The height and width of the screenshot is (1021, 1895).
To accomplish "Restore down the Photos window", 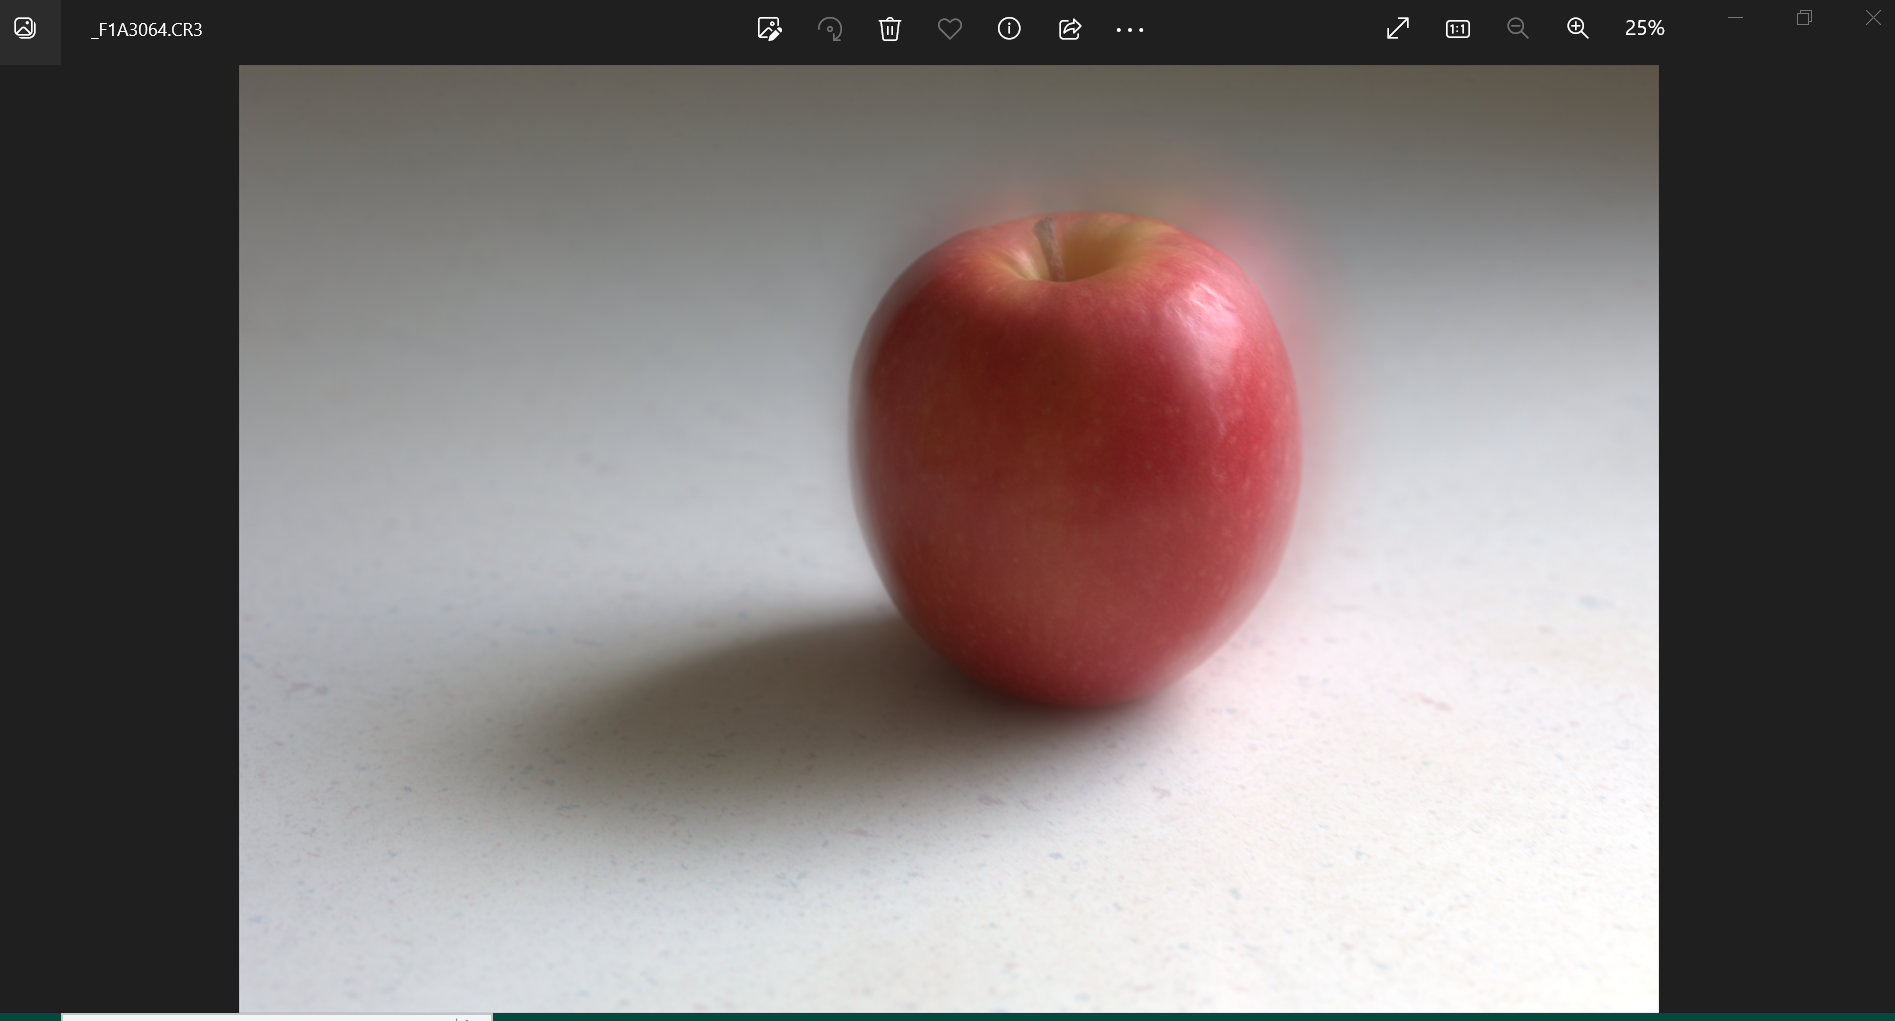I will 1804,17.
